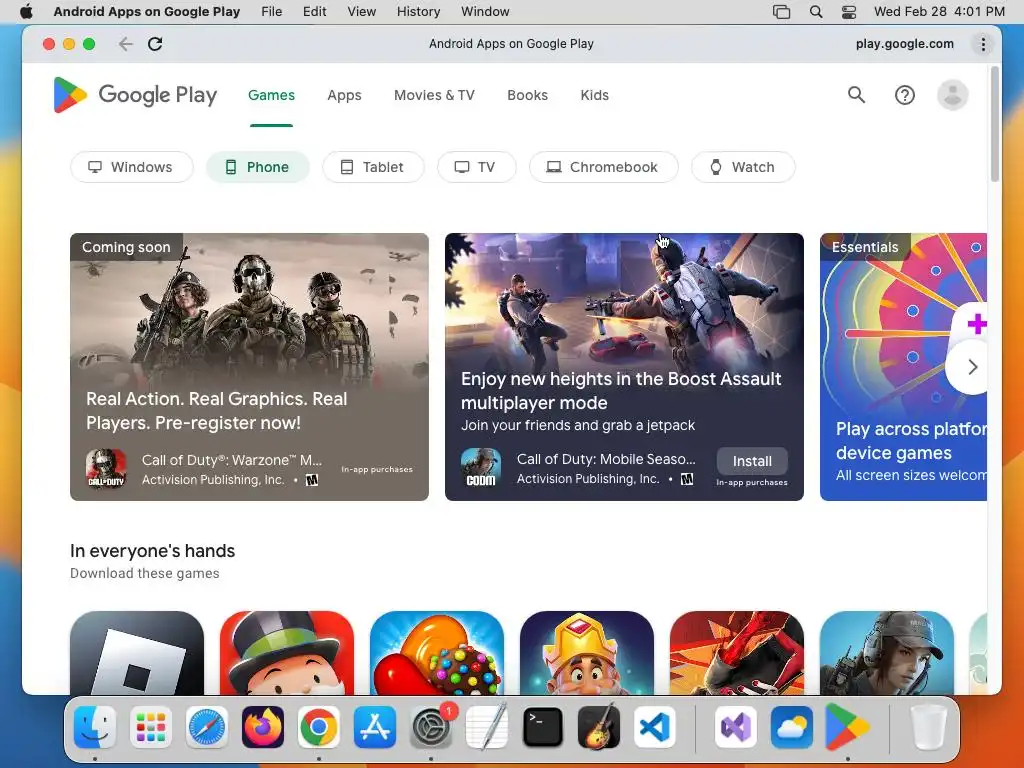
Task: Launch Safari from the dock
Action: pos(207,727)
